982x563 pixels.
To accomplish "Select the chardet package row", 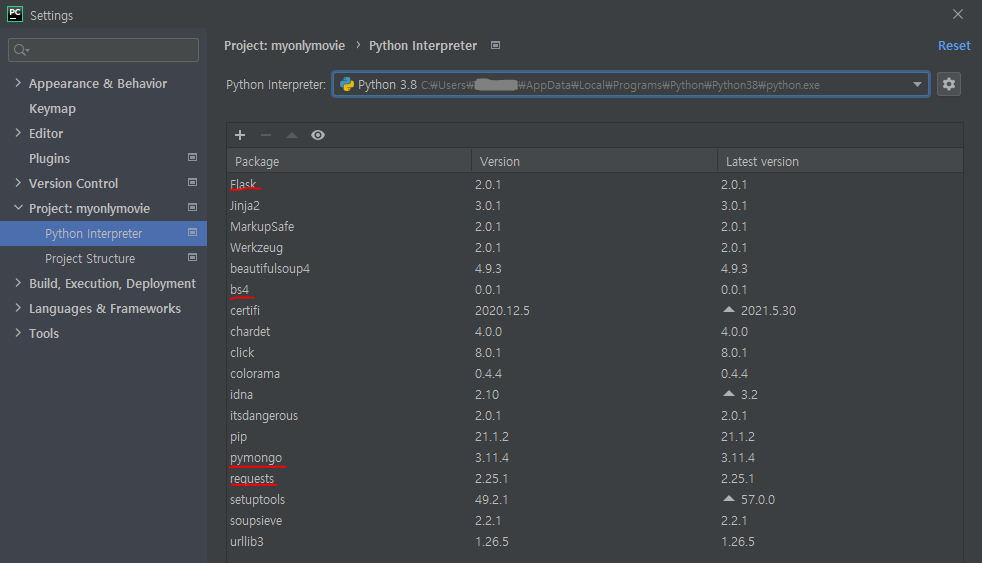I will click(x=595, y=331).
